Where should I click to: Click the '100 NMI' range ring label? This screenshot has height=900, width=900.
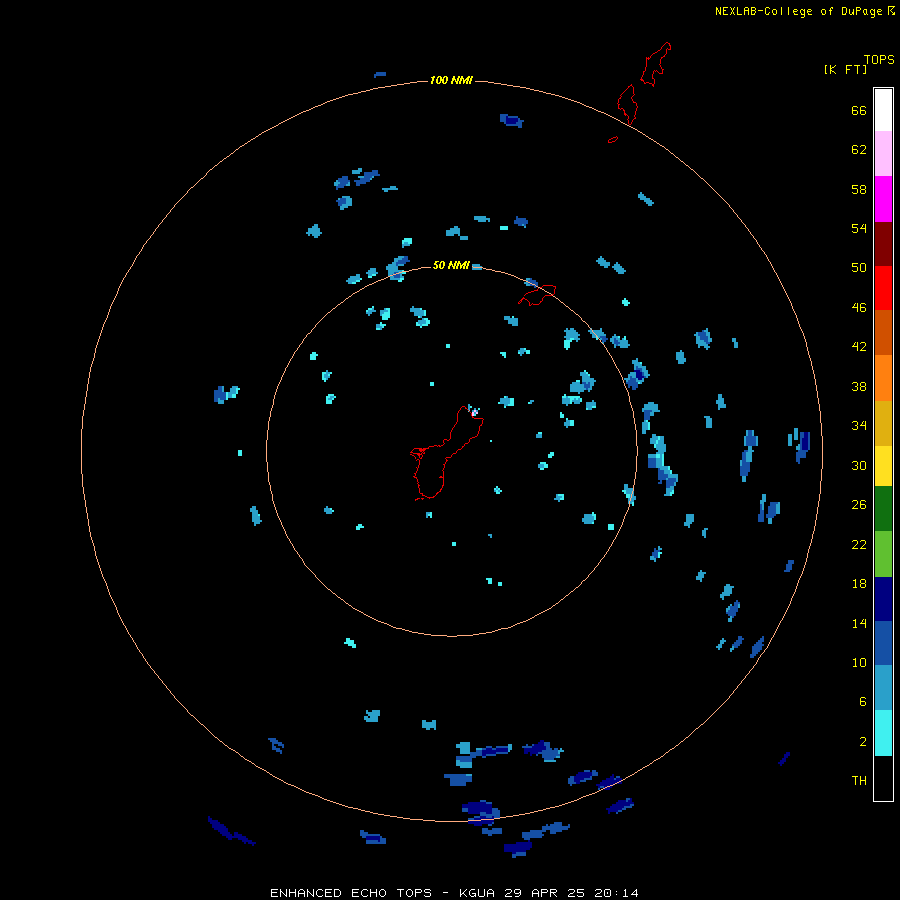pyautogui.click(x=451, y=80)
